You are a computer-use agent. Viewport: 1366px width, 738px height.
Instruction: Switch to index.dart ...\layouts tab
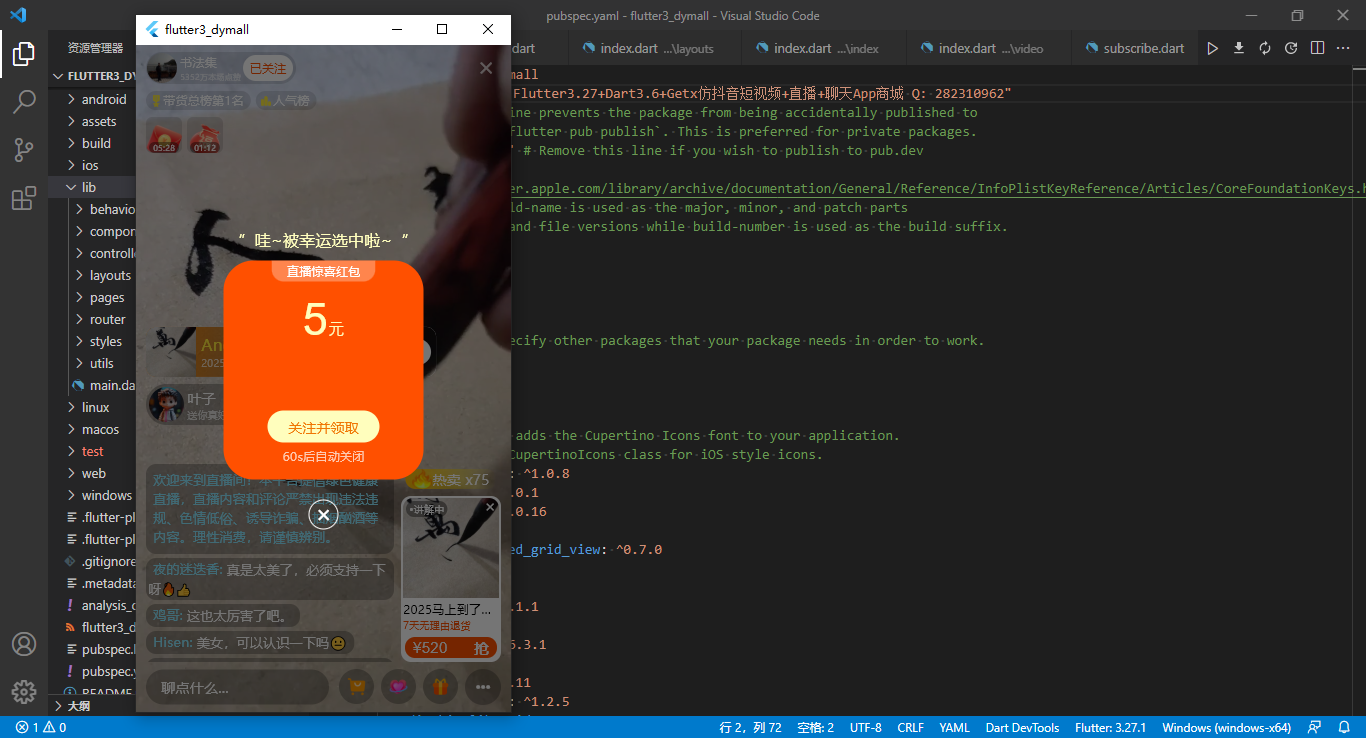click(x=655, y=48)
